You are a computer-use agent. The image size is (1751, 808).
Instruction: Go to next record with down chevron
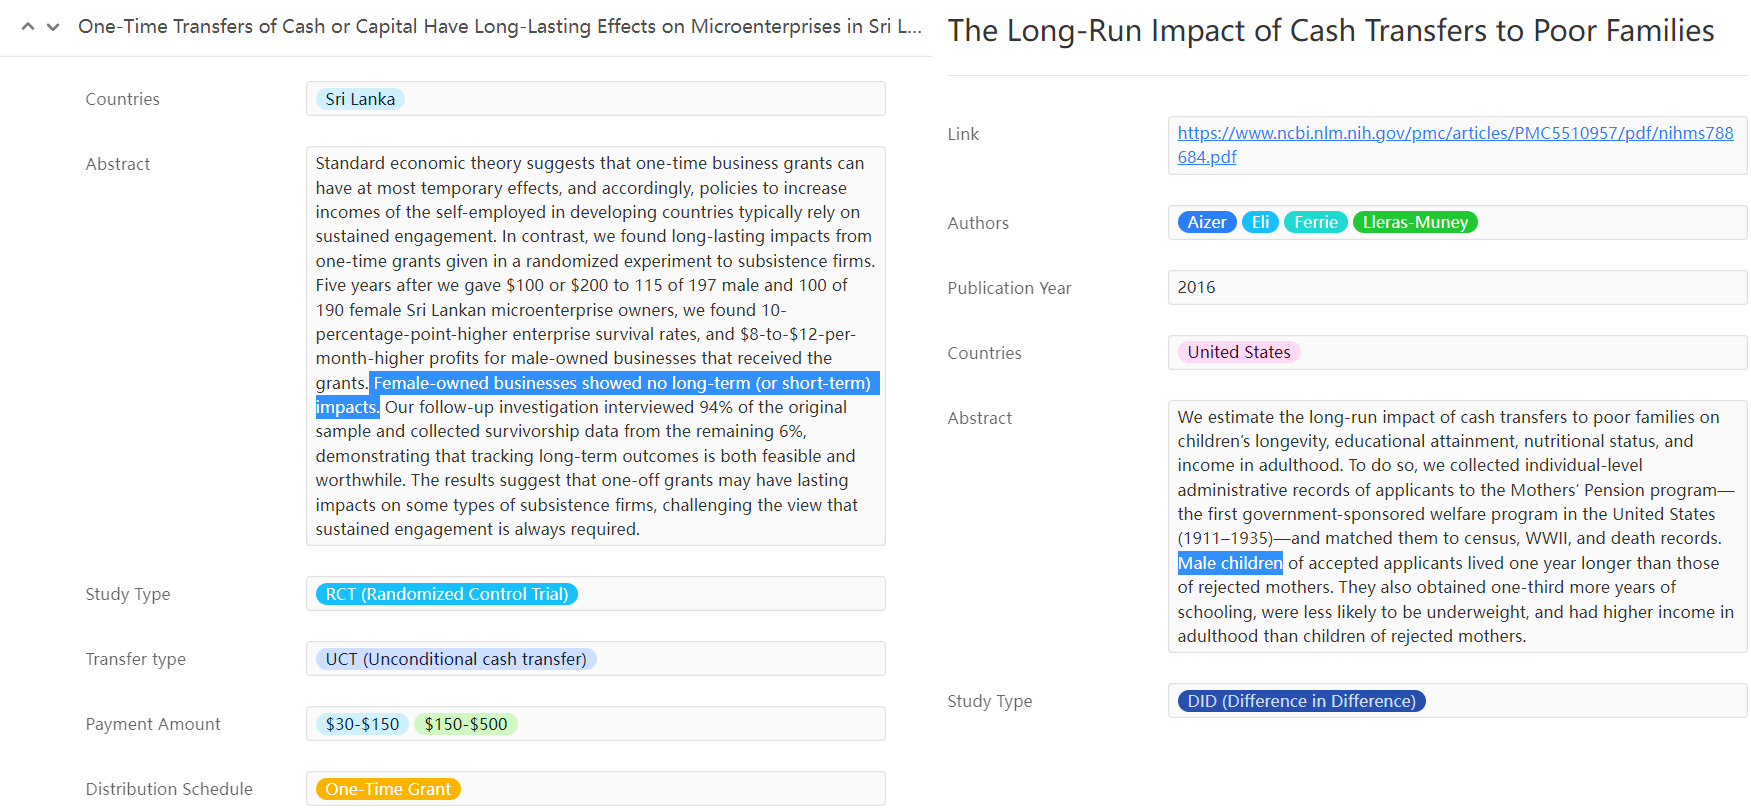53,27
